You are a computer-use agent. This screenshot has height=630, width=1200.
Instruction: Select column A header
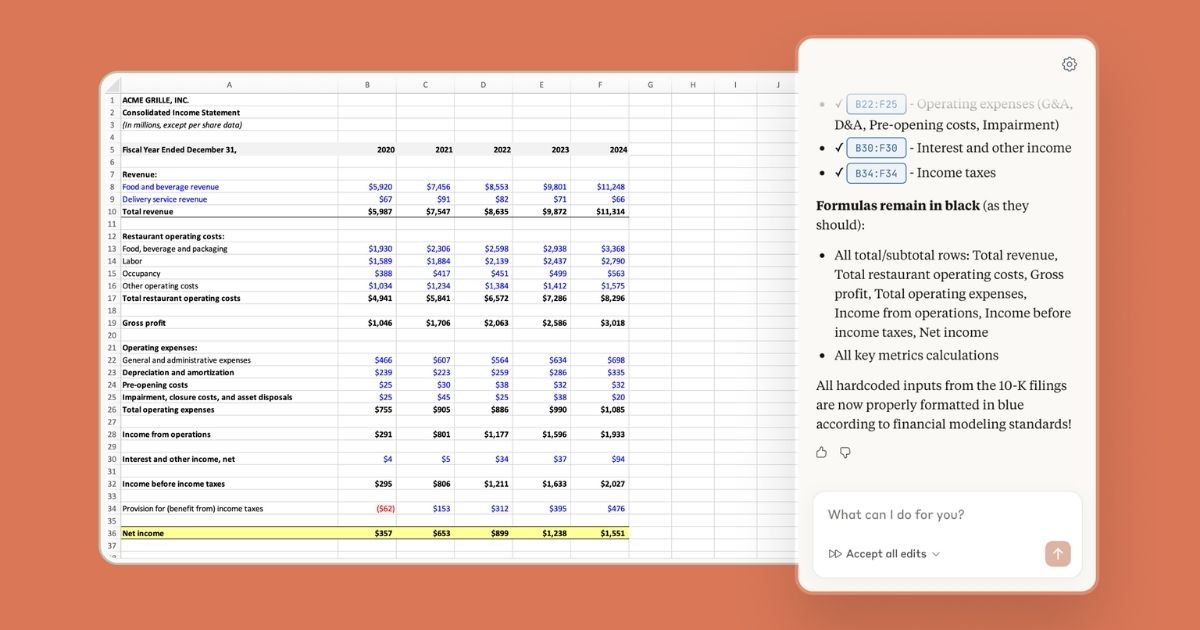pos(229,85)
